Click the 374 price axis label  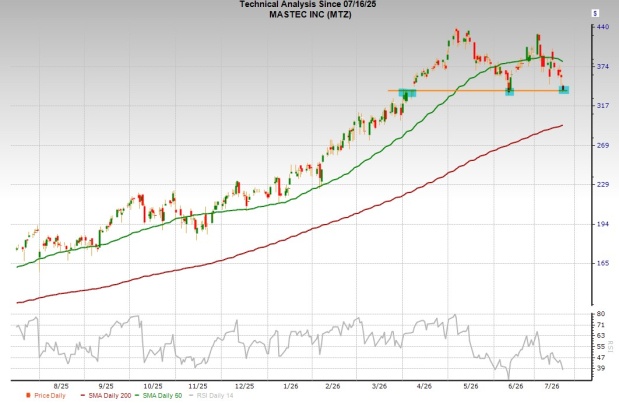603,66
